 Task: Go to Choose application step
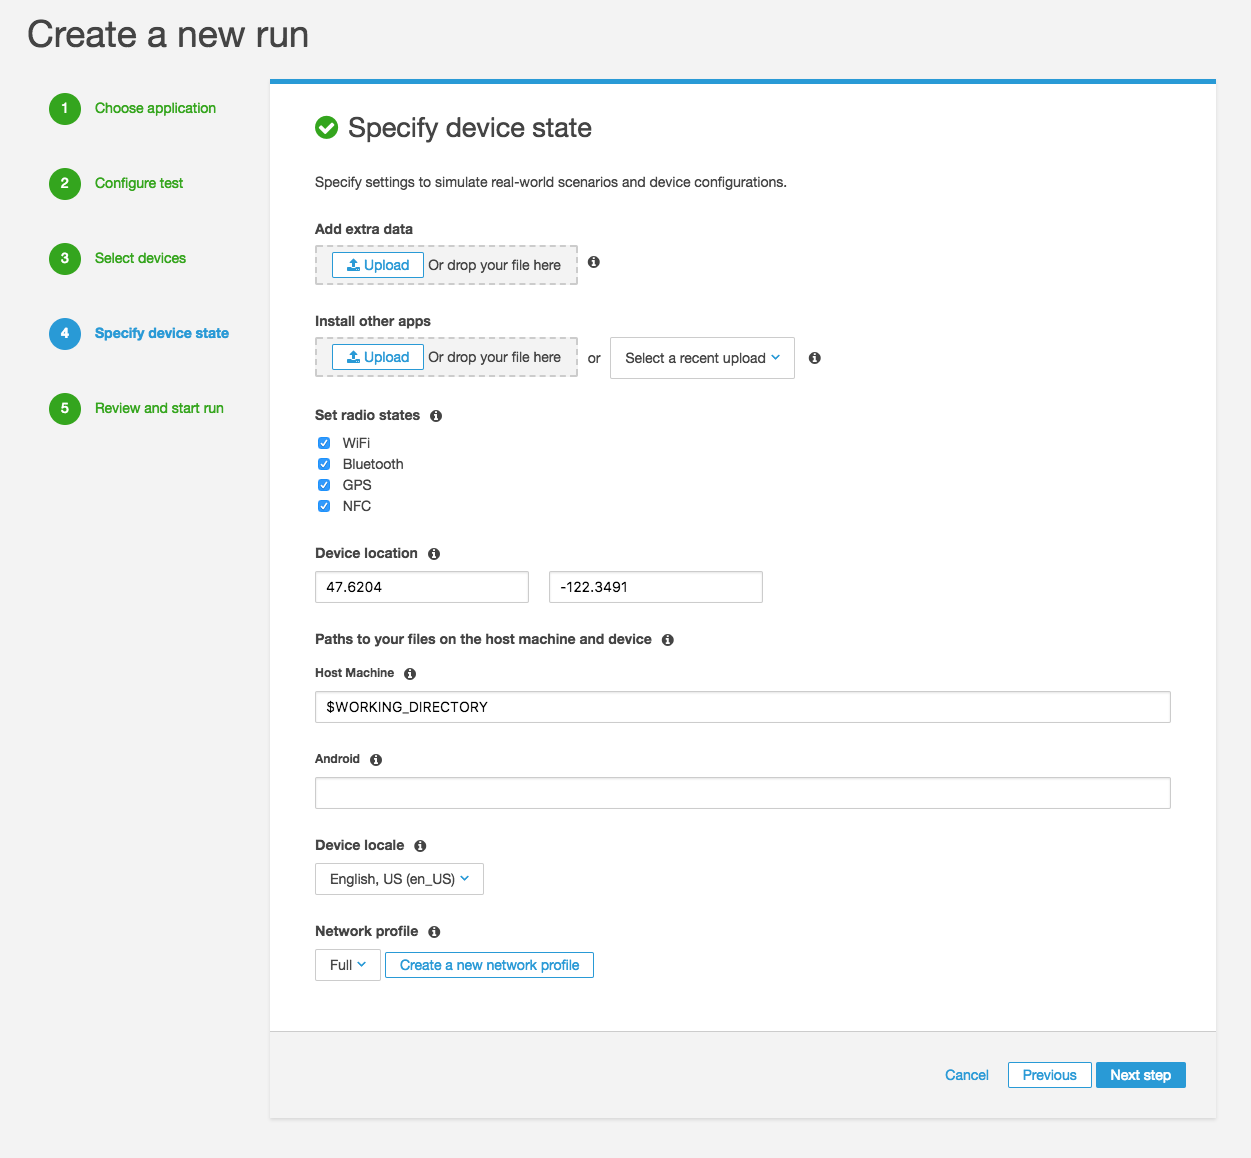coord(155,108)
